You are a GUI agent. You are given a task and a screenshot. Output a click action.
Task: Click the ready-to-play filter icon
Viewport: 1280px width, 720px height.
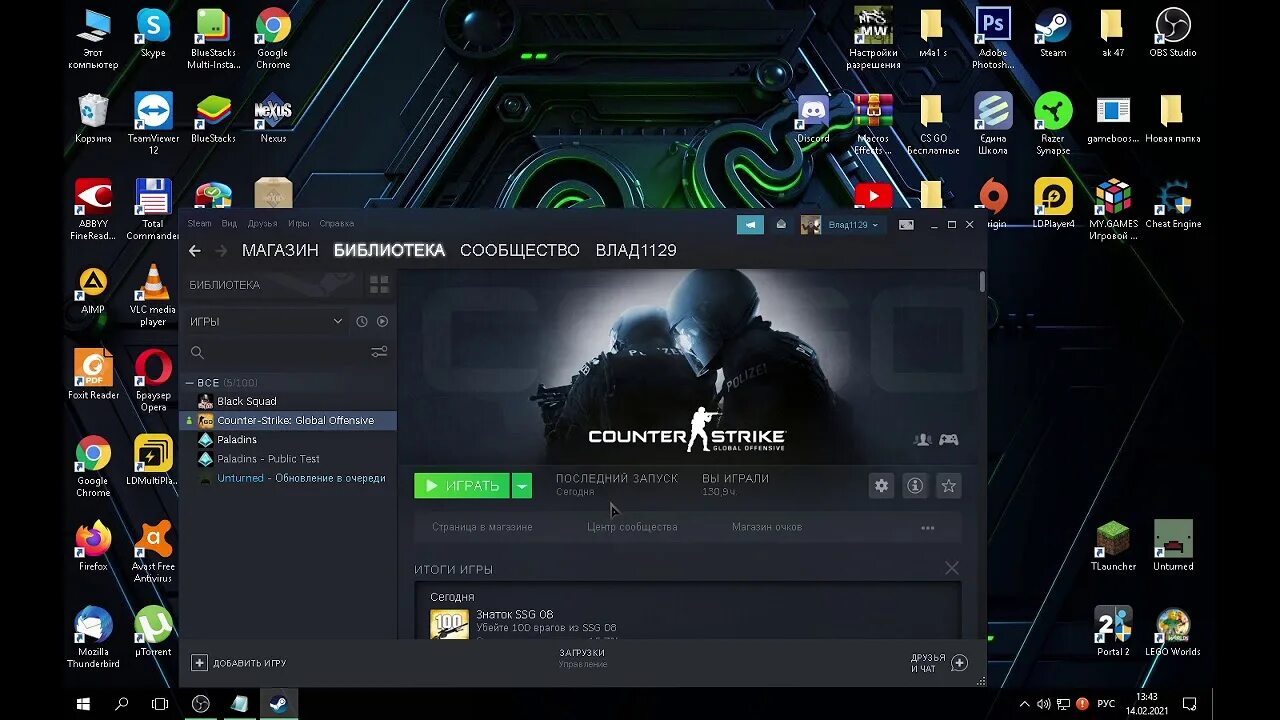pyautogui.click(x=382, y=322)
